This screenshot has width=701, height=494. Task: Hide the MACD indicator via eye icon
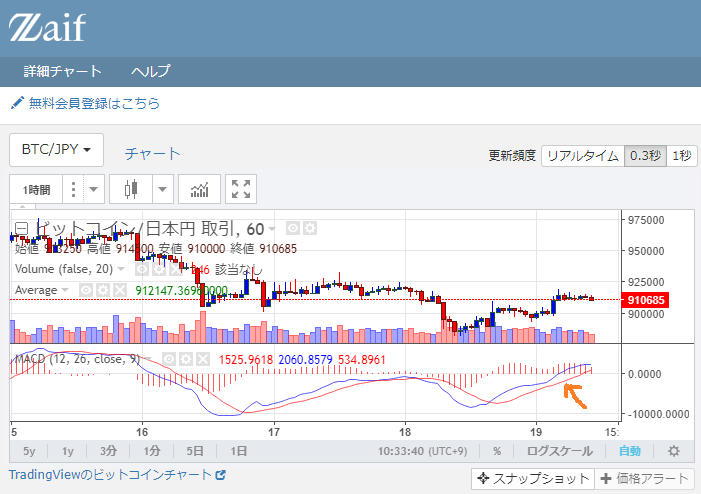[x=168, y=358]
